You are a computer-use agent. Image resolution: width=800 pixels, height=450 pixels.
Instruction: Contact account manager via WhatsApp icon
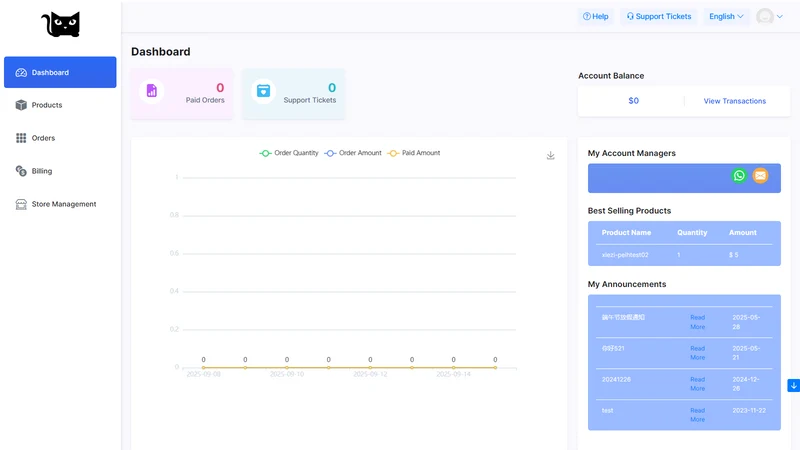(739, 176)
